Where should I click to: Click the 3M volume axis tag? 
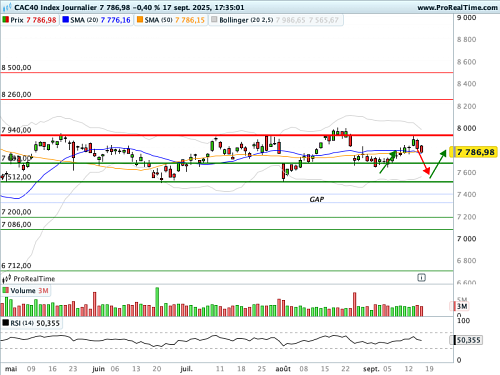click(x=461, y=306)
